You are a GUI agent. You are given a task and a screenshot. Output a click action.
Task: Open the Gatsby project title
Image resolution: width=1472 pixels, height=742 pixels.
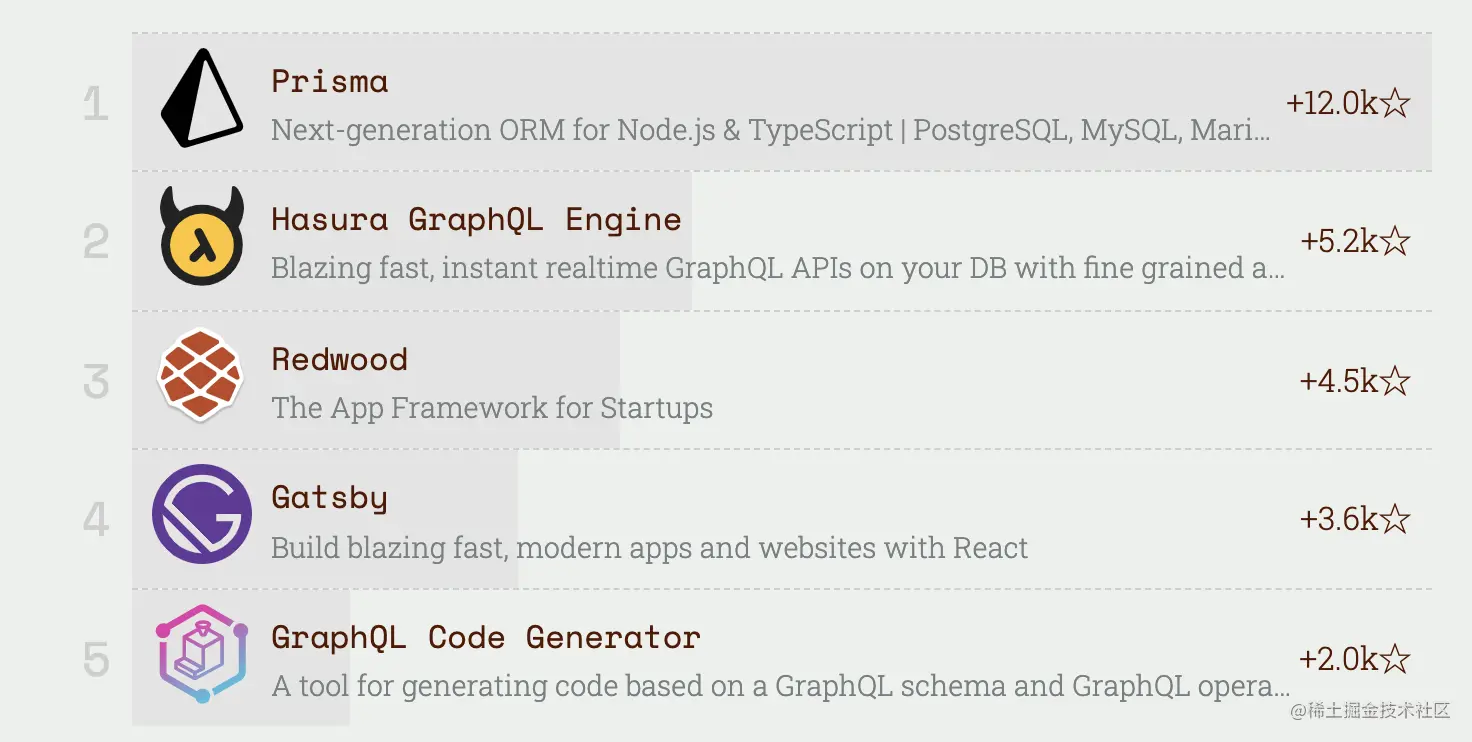329,498
